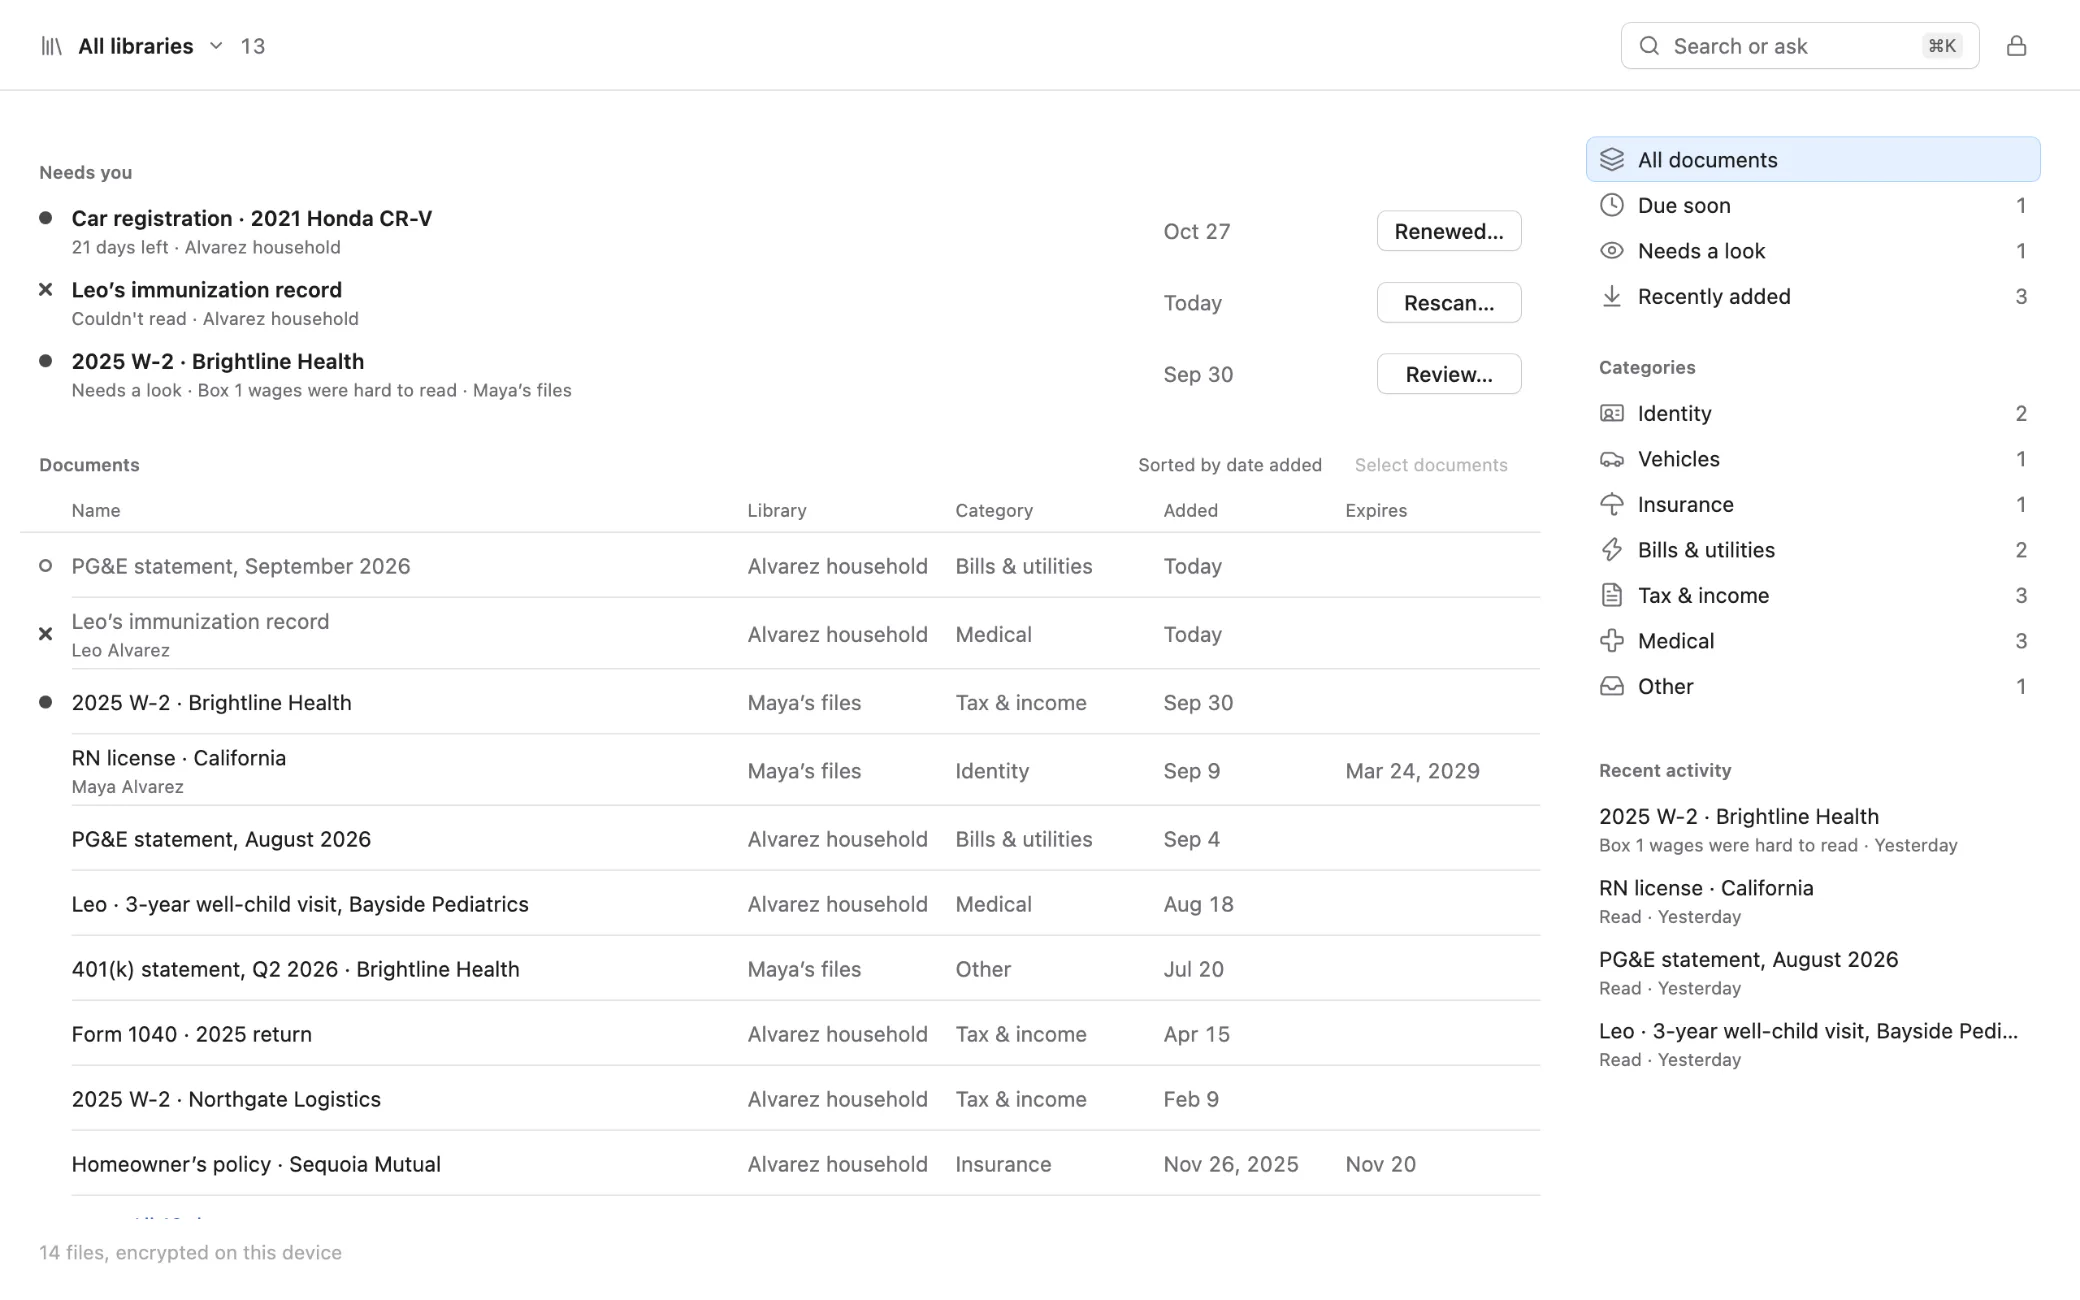2080x1300 pixels.
Task: Open Form 1040 · 2025 return
Action: (x=191, y=1034)
